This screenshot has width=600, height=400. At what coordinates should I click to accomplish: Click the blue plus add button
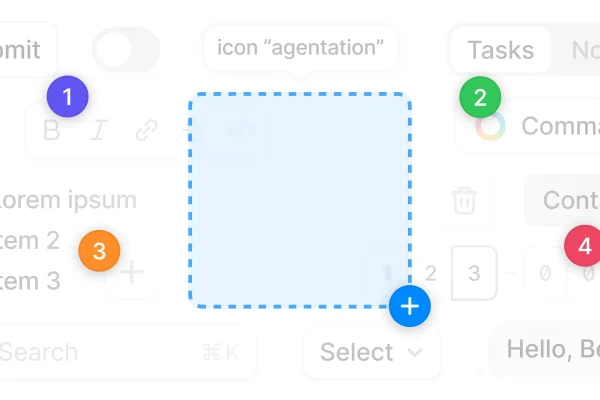tap(410, 306)
